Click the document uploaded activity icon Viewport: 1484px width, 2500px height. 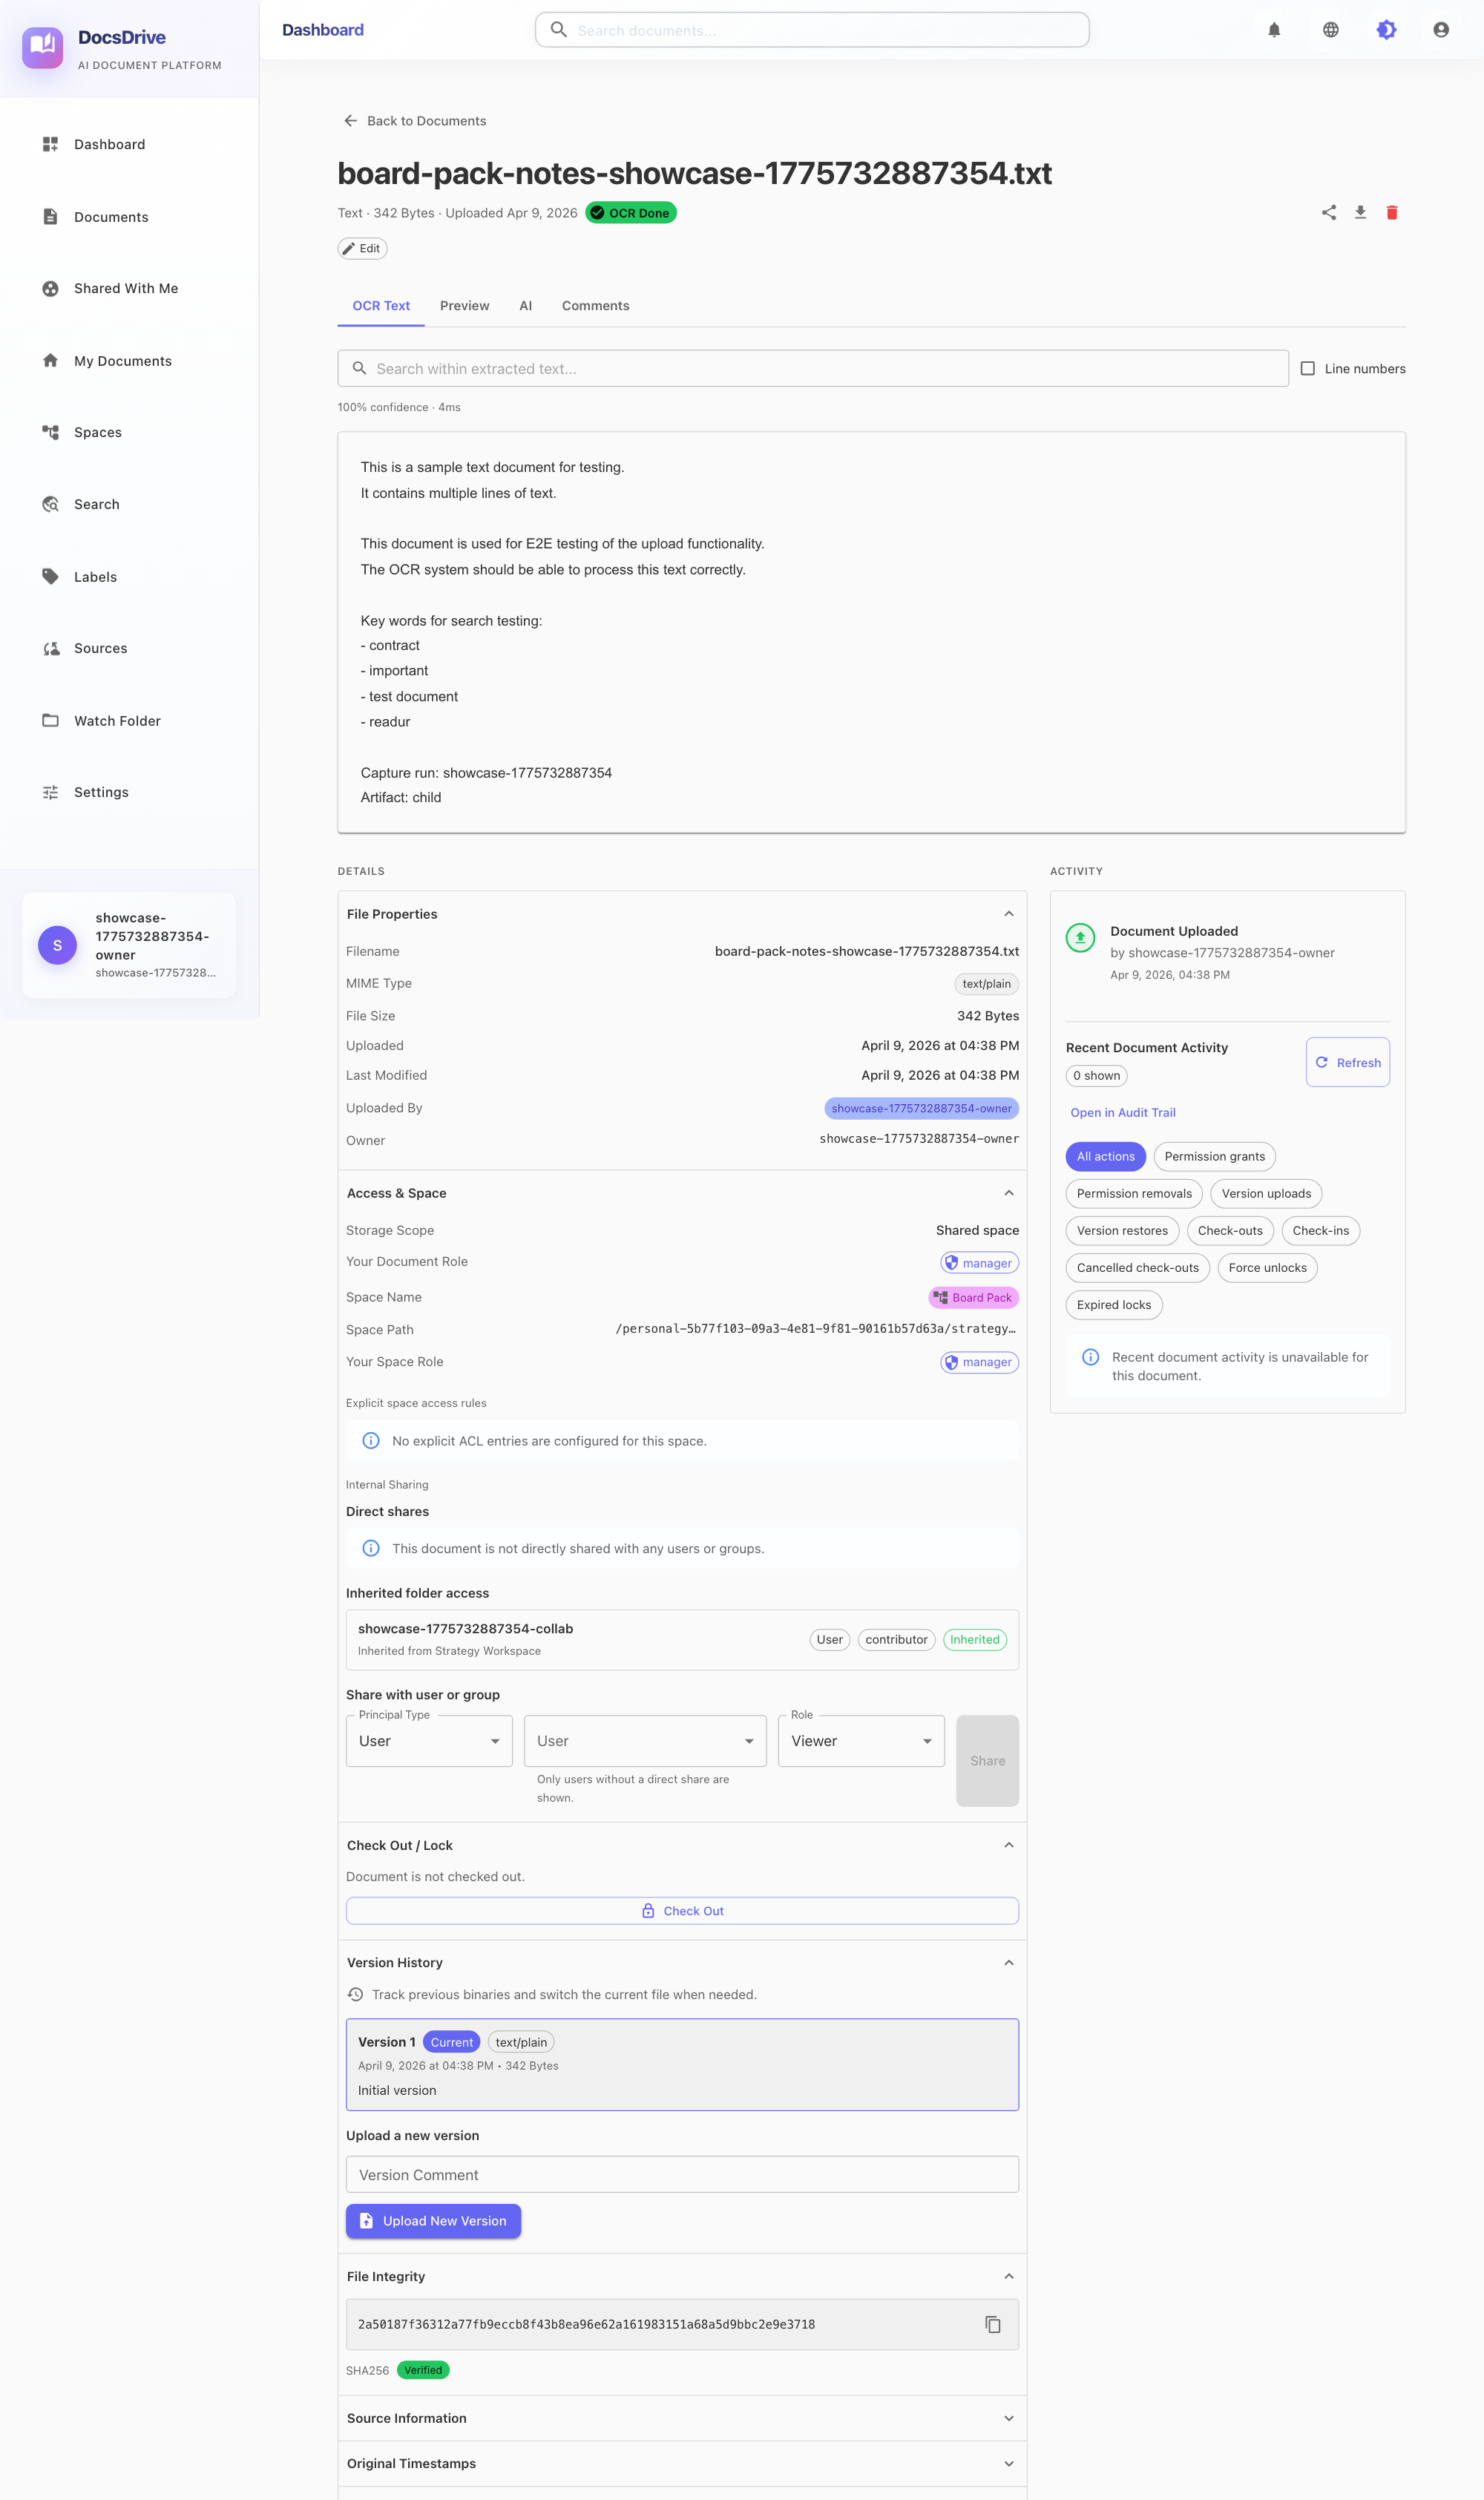(x=1080, y=938)
